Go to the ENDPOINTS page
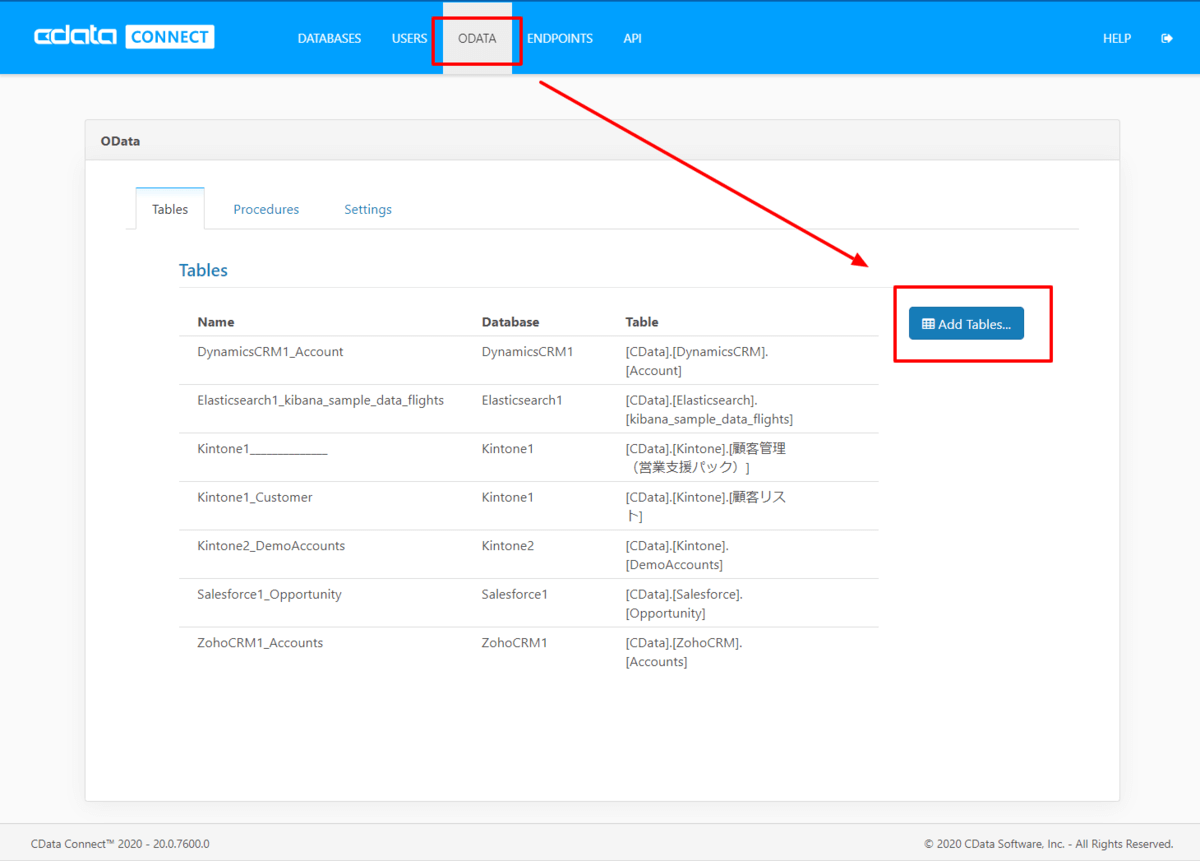The width and height of the screenshot is (1200, 861). (x=560, y=38)
